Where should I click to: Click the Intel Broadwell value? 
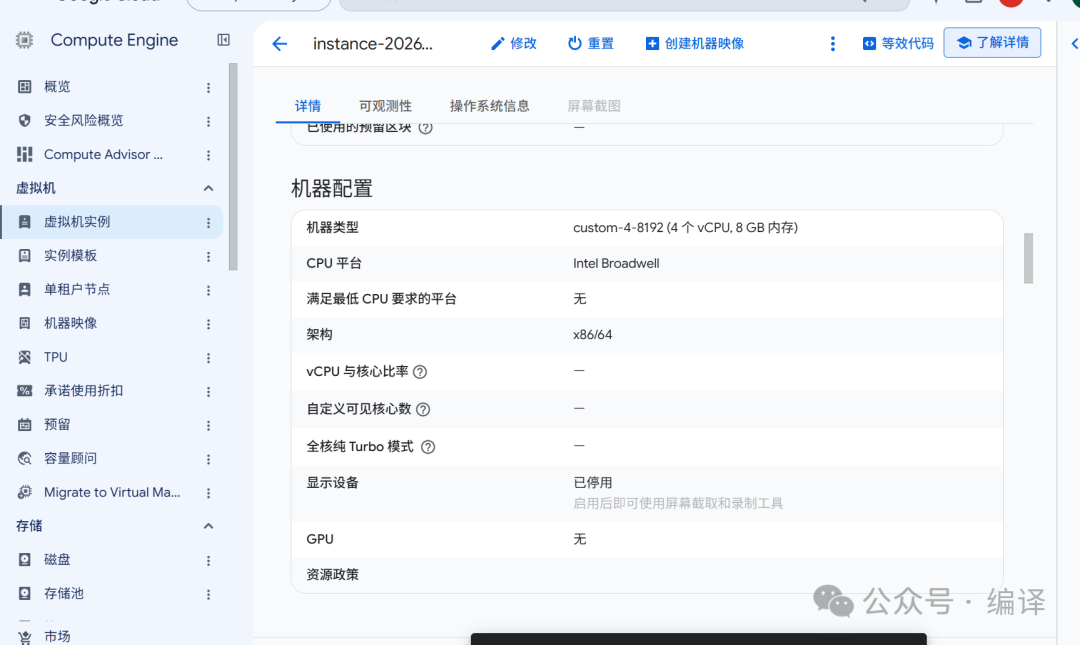tap(616, 263)
